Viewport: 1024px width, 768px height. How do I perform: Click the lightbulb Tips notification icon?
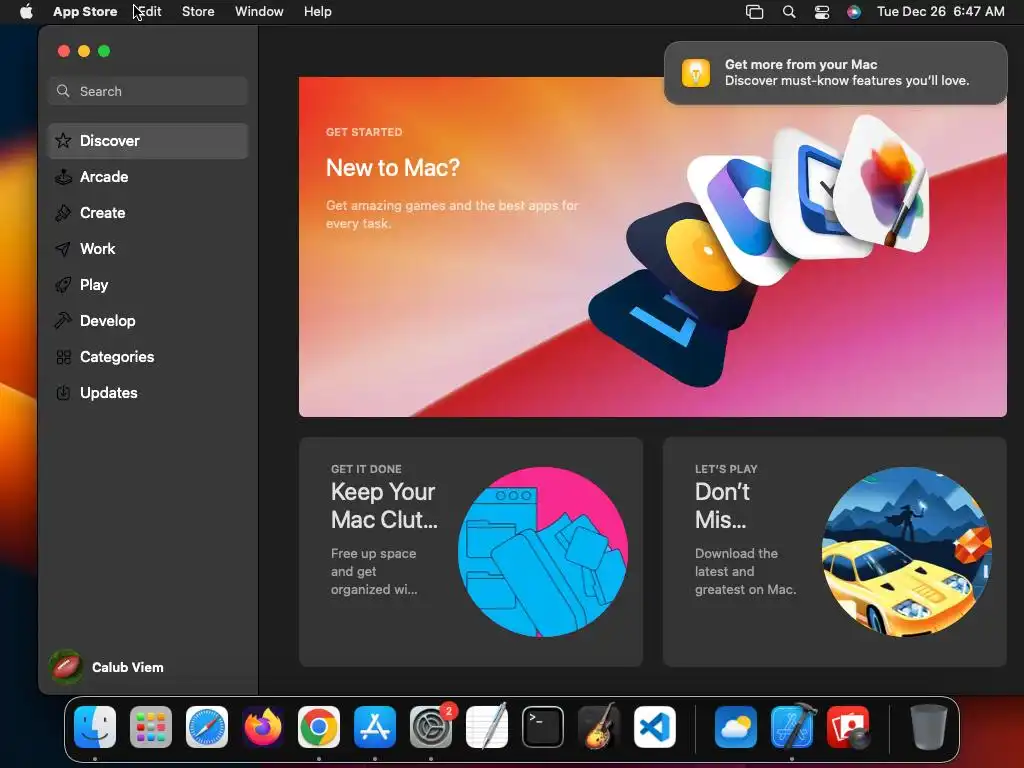click(696, 72)
